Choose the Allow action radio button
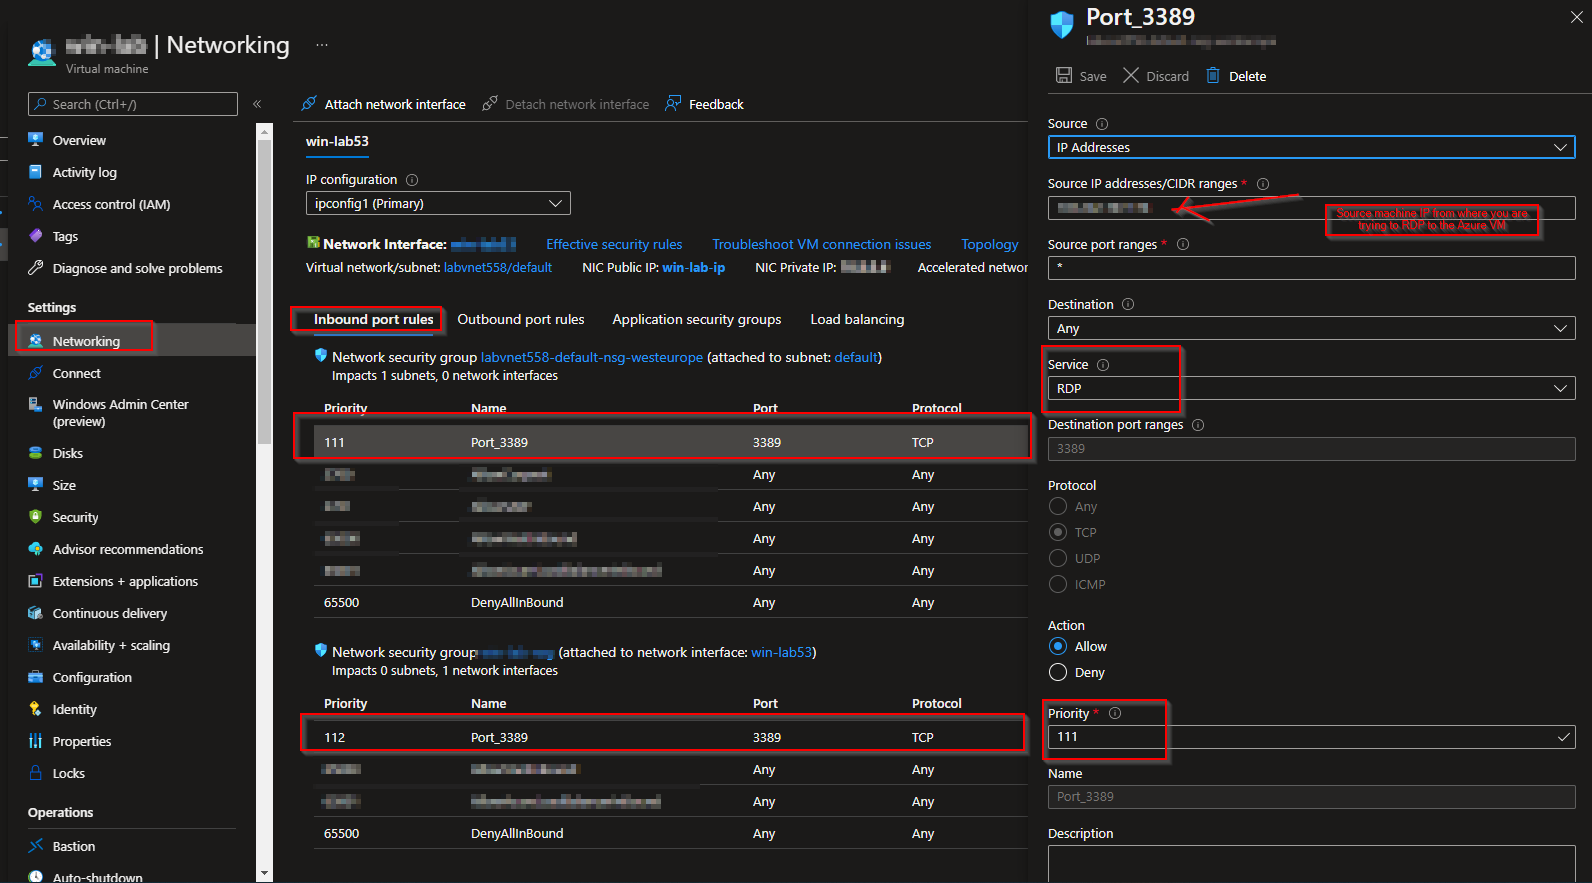1592x883 pixels. pos(1058,646)
